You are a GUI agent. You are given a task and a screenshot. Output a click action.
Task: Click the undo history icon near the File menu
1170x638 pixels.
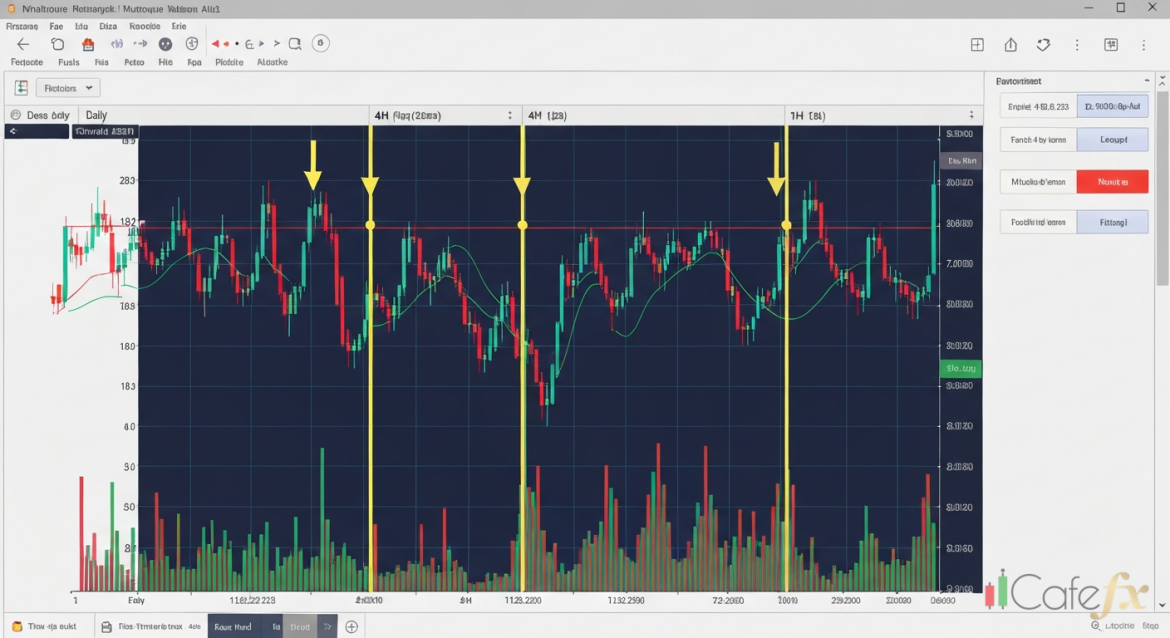click(57, 43)
